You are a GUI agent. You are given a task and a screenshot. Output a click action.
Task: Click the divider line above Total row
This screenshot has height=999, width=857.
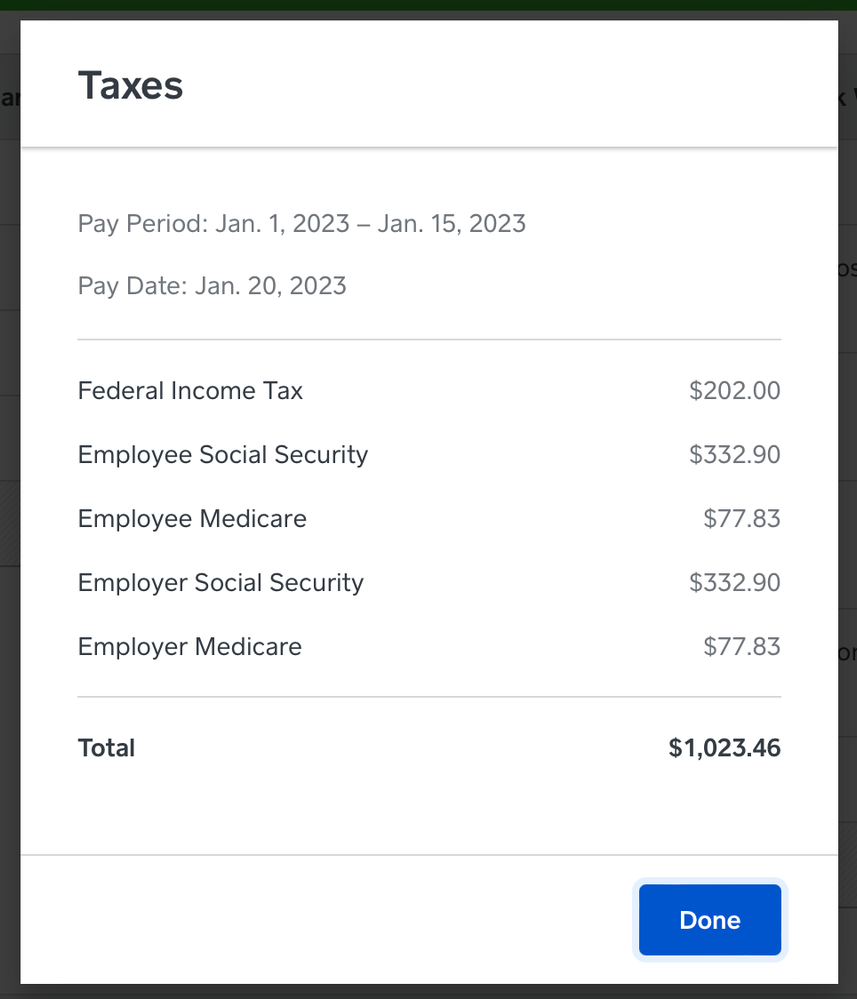[x=428, y=697]
